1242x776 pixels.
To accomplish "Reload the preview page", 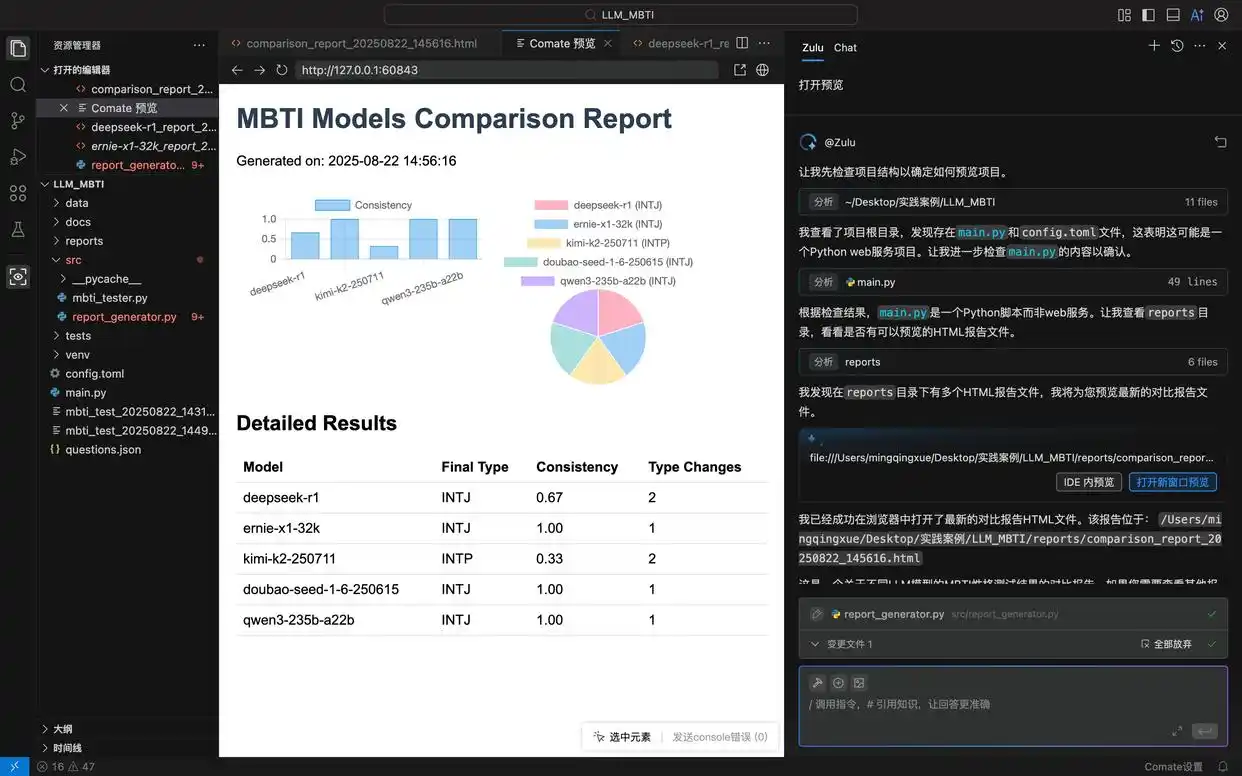I will tap(282, 70).
